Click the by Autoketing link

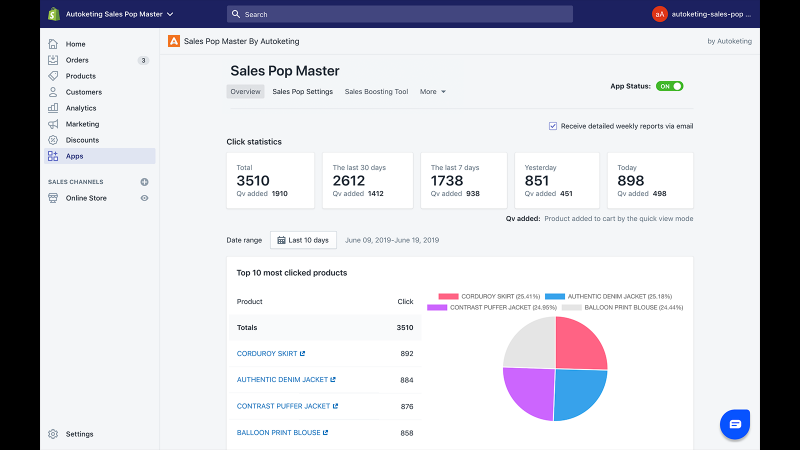point(730,41)
